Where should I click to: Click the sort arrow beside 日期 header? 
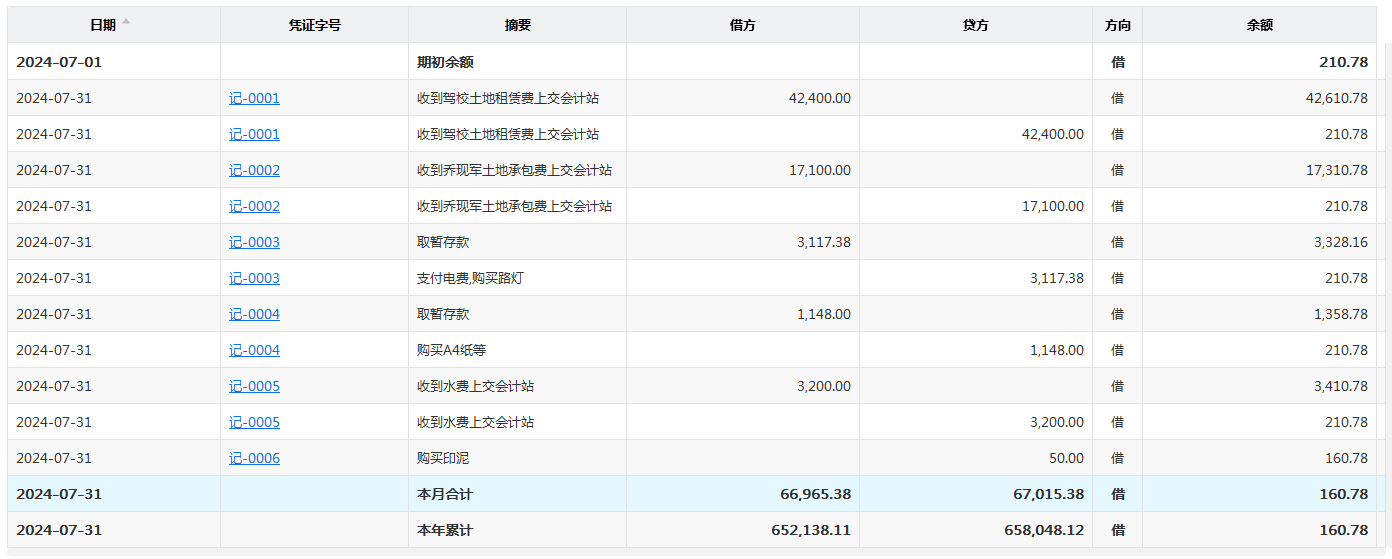point(126,22)
